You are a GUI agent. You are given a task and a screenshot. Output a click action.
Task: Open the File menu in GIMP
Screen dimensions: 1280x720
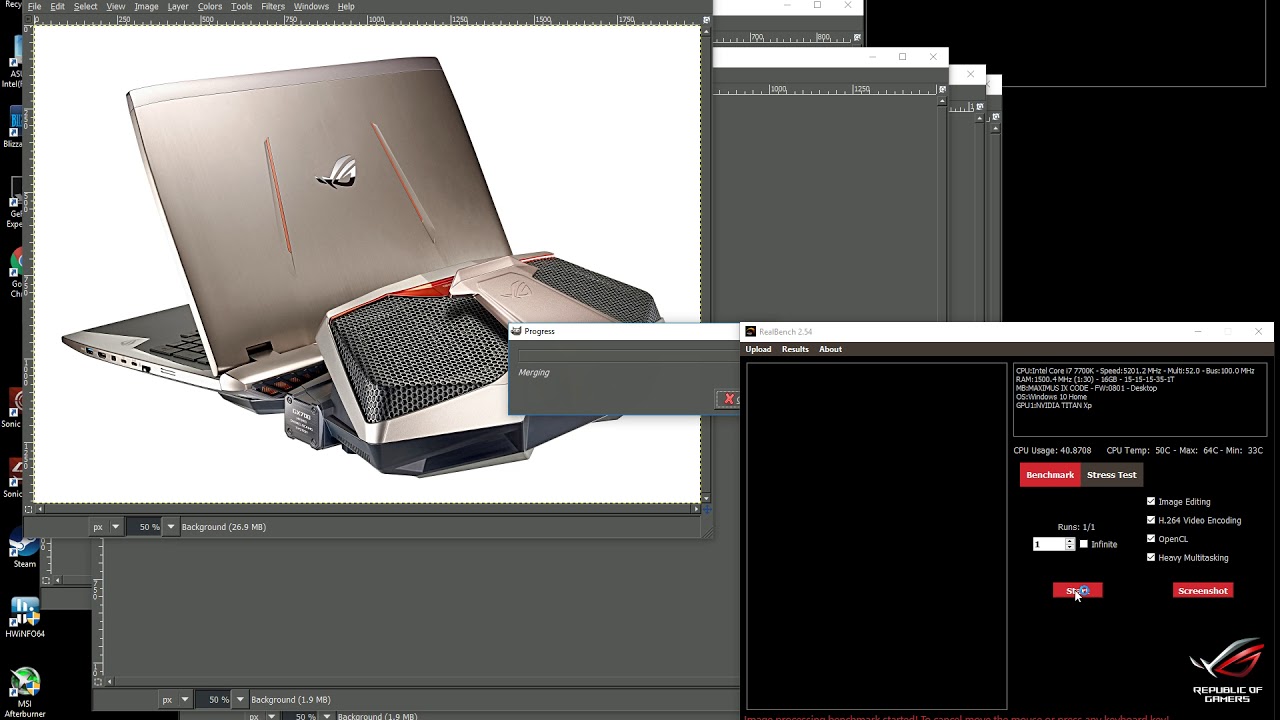click(x=34, y=6)
